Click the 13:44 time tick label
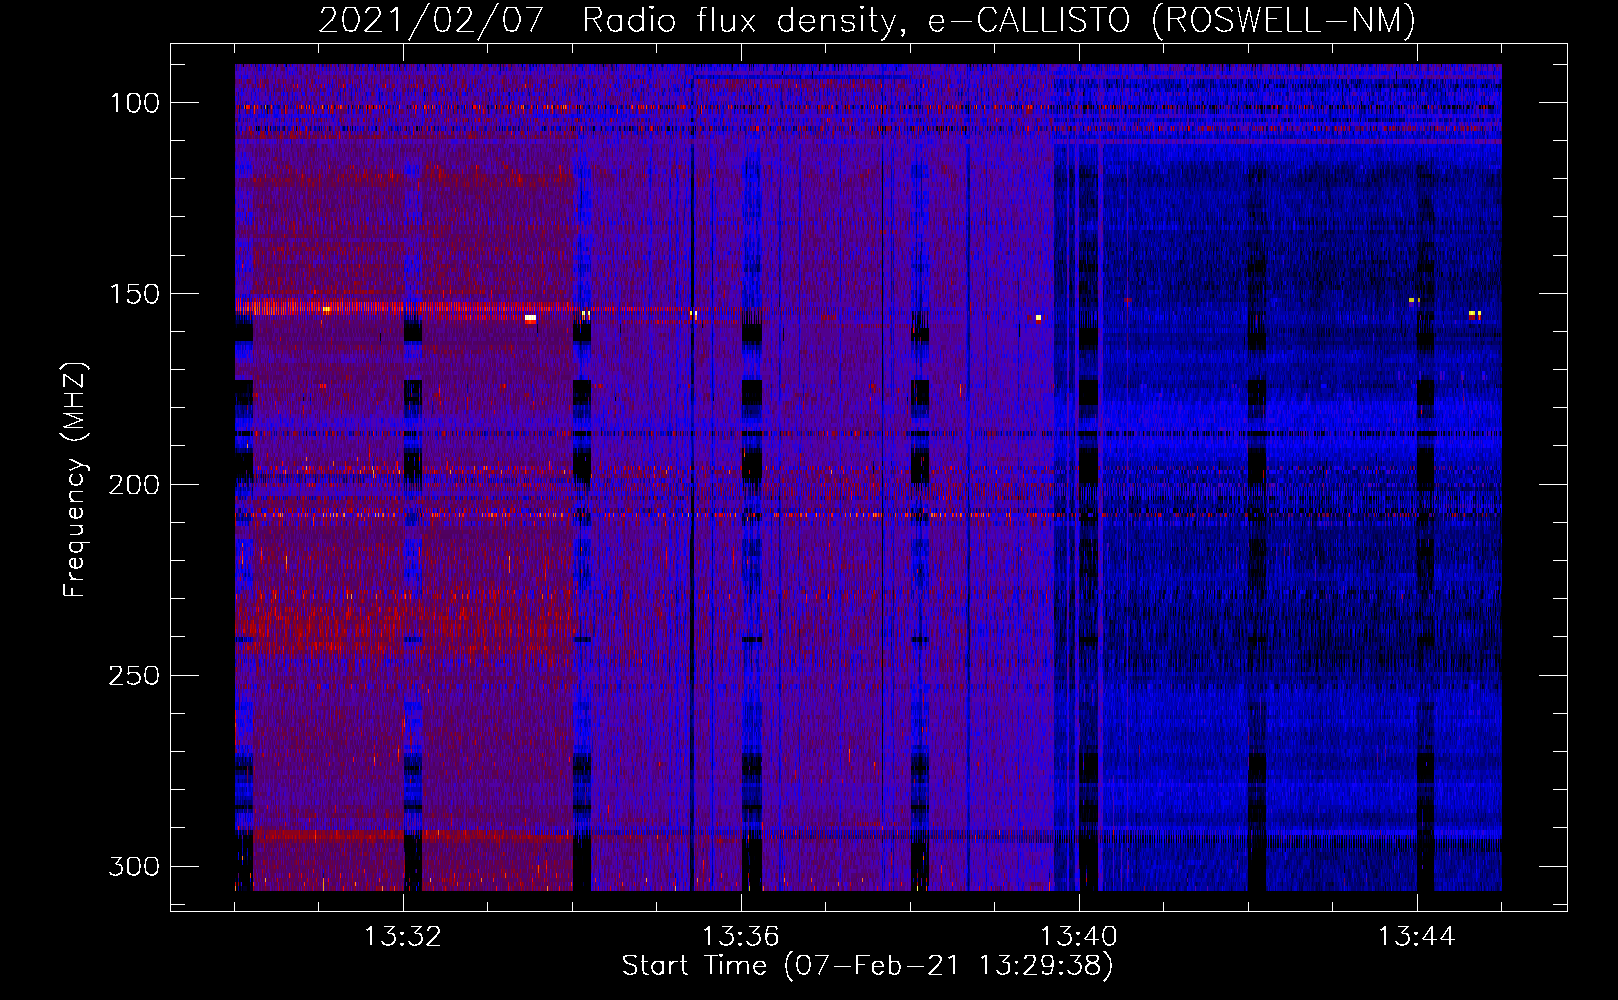1618x1000 pixels. 1417,937
